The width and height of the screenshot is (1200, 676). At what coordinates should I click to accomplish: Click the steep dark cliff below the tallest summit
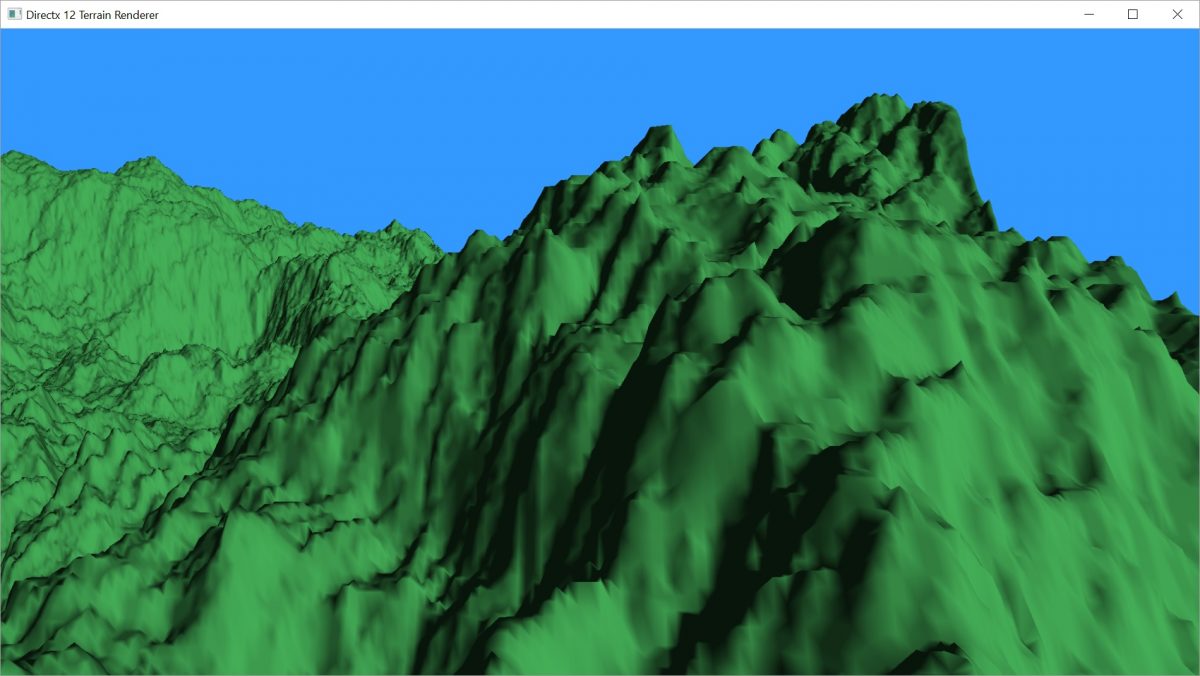(970, 180)
